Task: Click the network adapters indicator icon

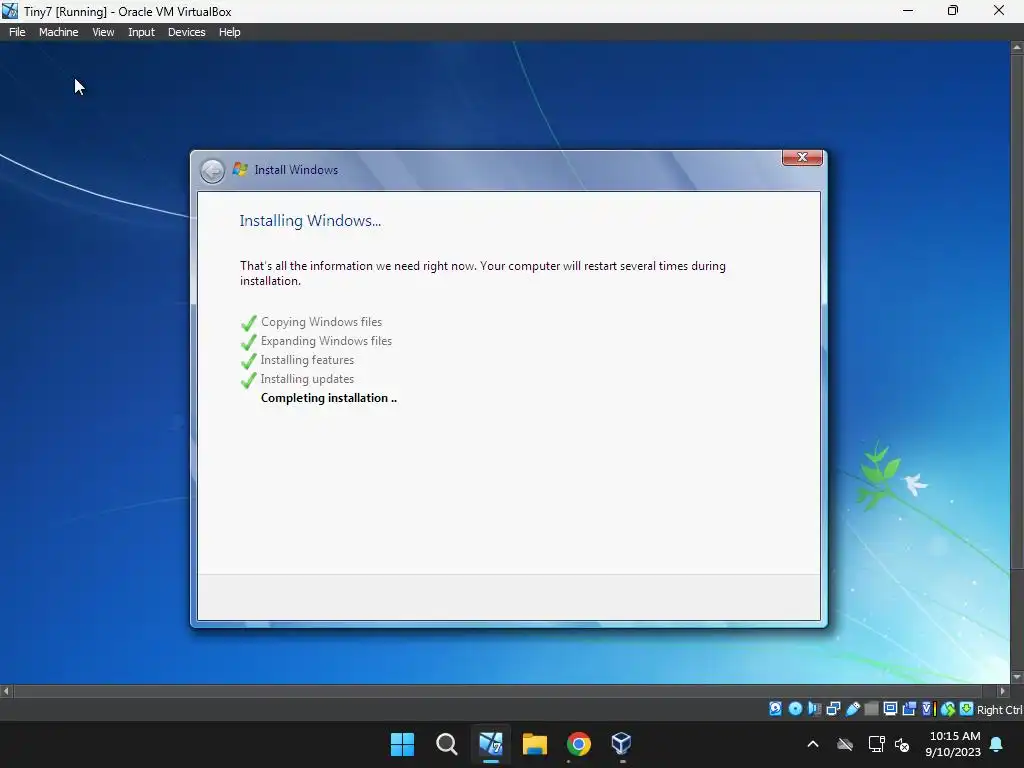Action: click(x=833, y=709)
